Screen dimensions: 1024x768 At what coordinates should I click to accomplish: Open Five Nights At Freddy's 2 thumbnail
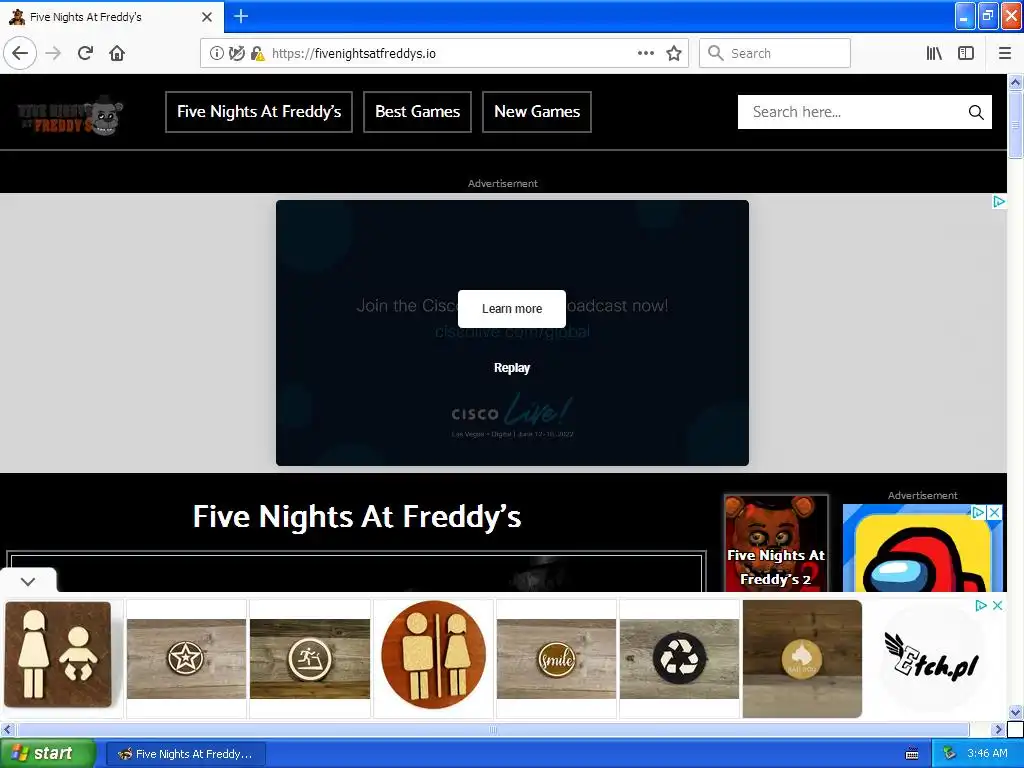[x=776, y=543]
